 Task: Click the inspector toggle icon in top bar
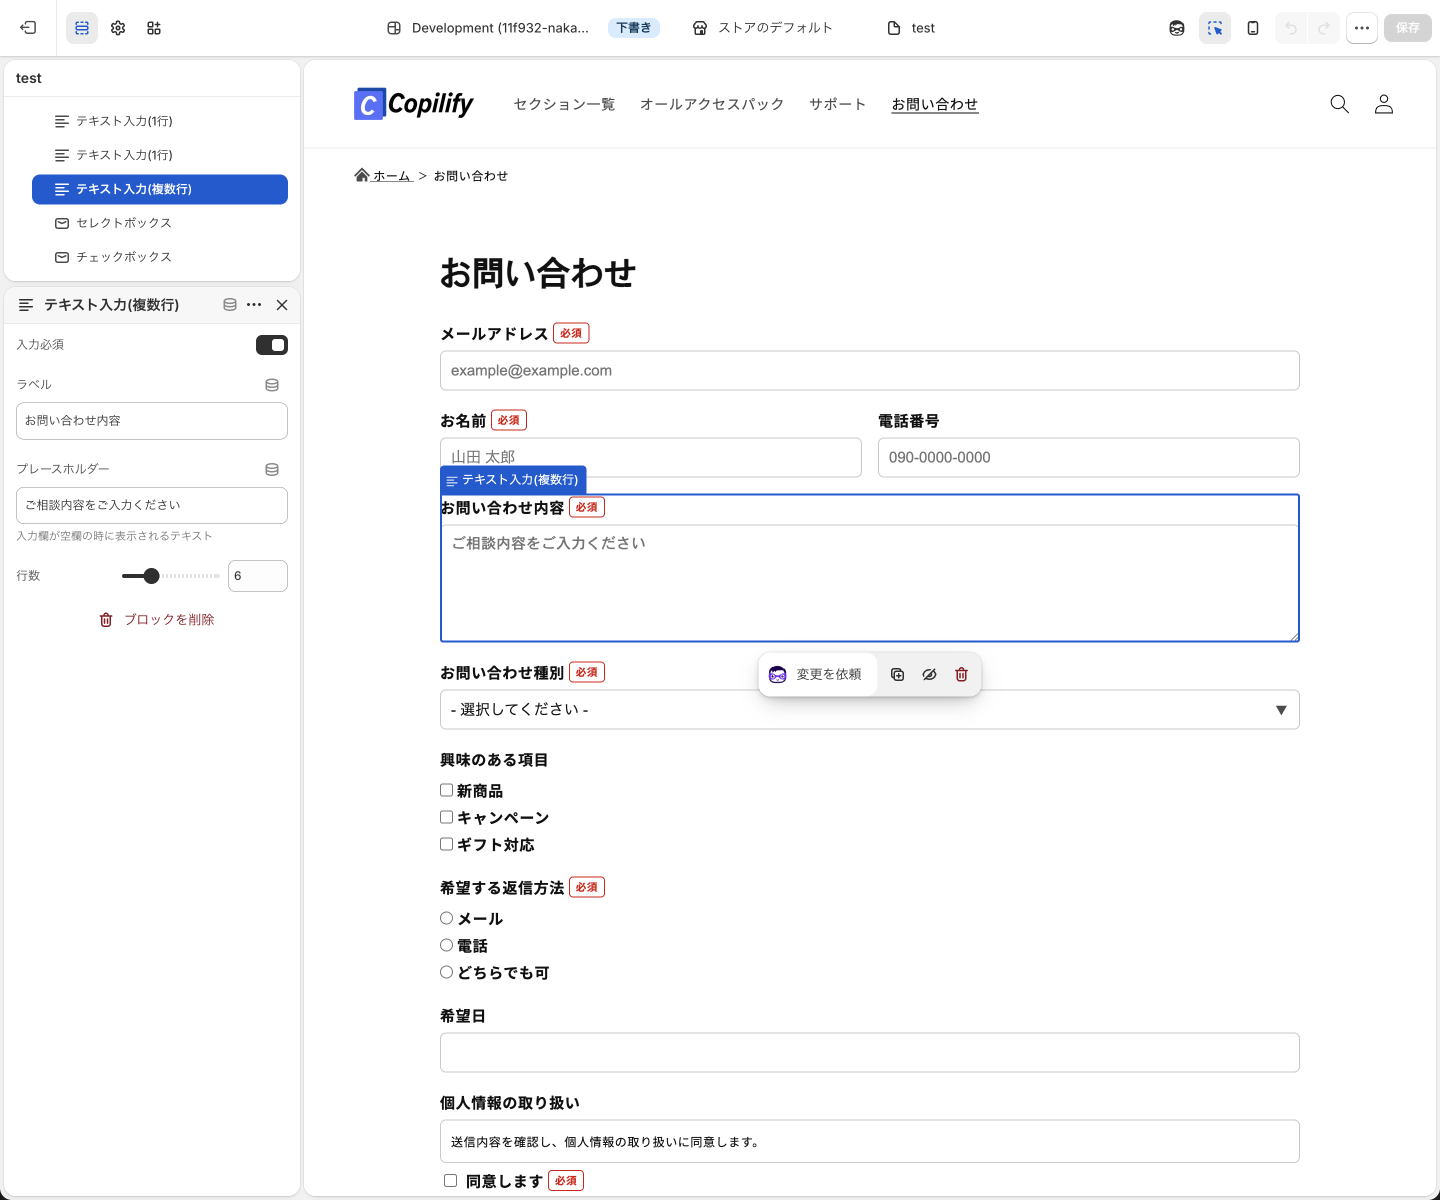pos(1215,28)
